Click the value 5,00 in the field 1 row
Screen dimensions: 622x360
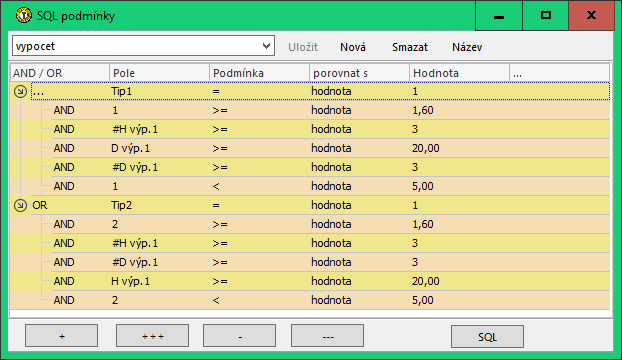pos(423,186)
